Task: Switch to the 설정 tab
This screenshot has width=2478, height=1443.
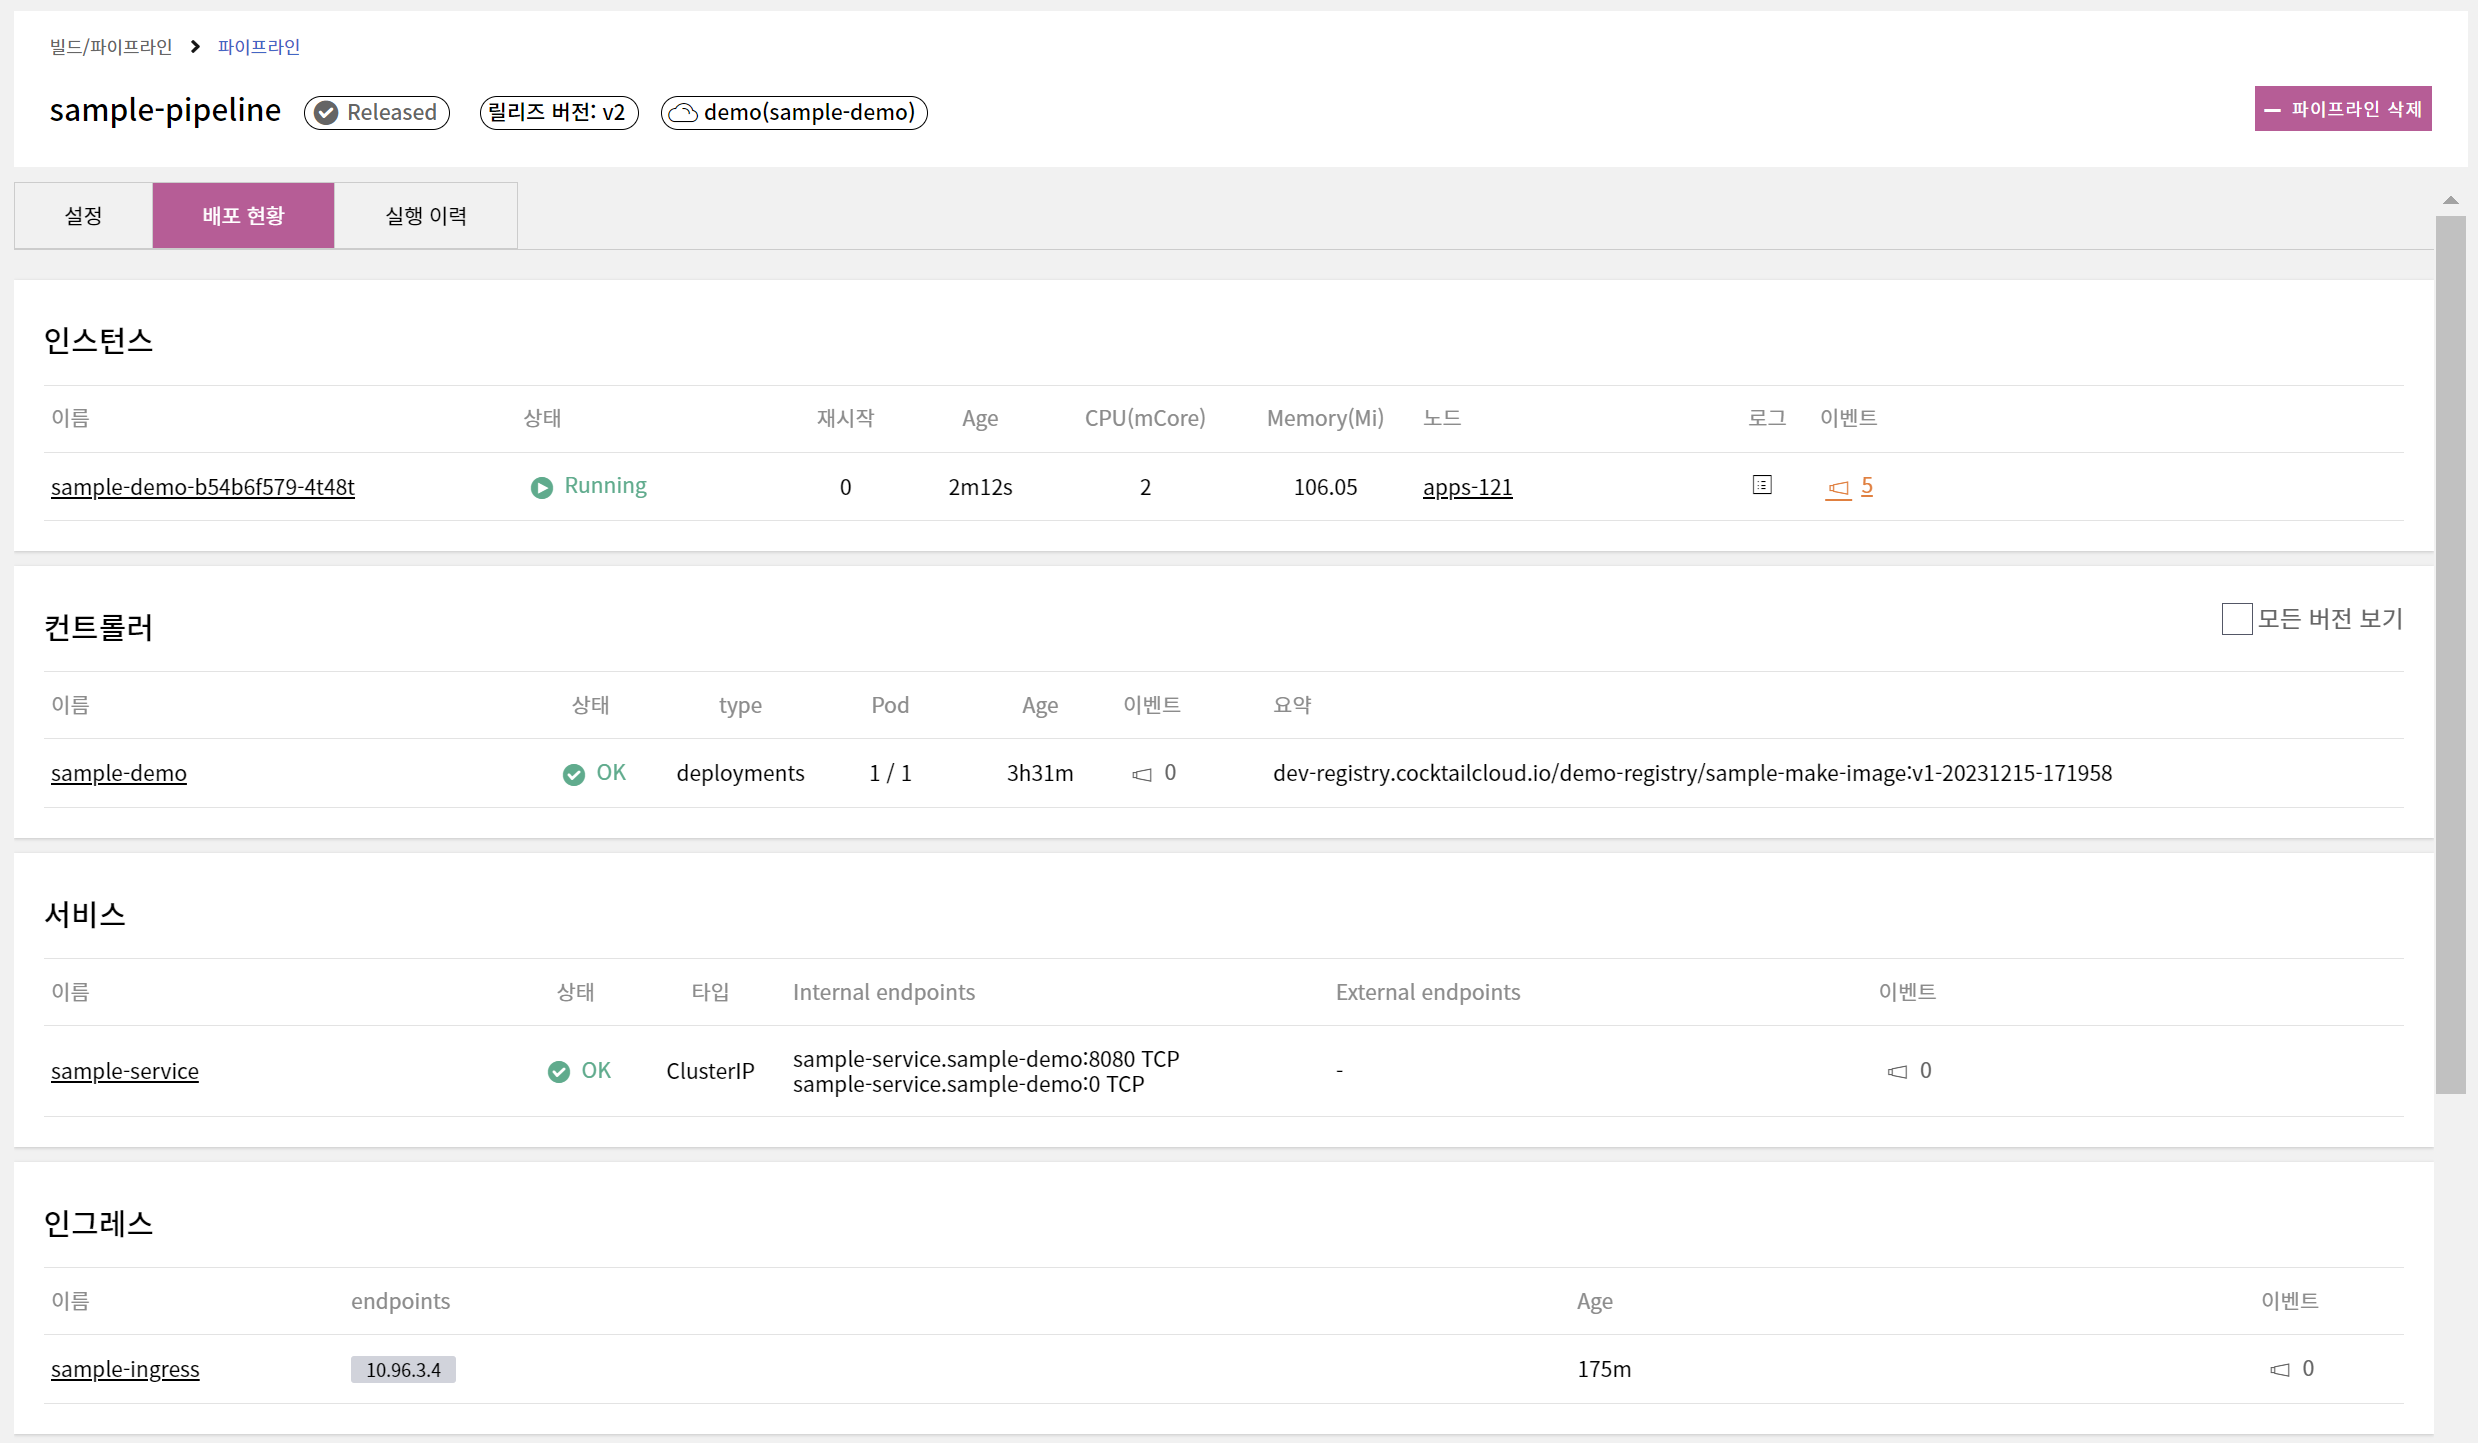Action: point(83,216)
